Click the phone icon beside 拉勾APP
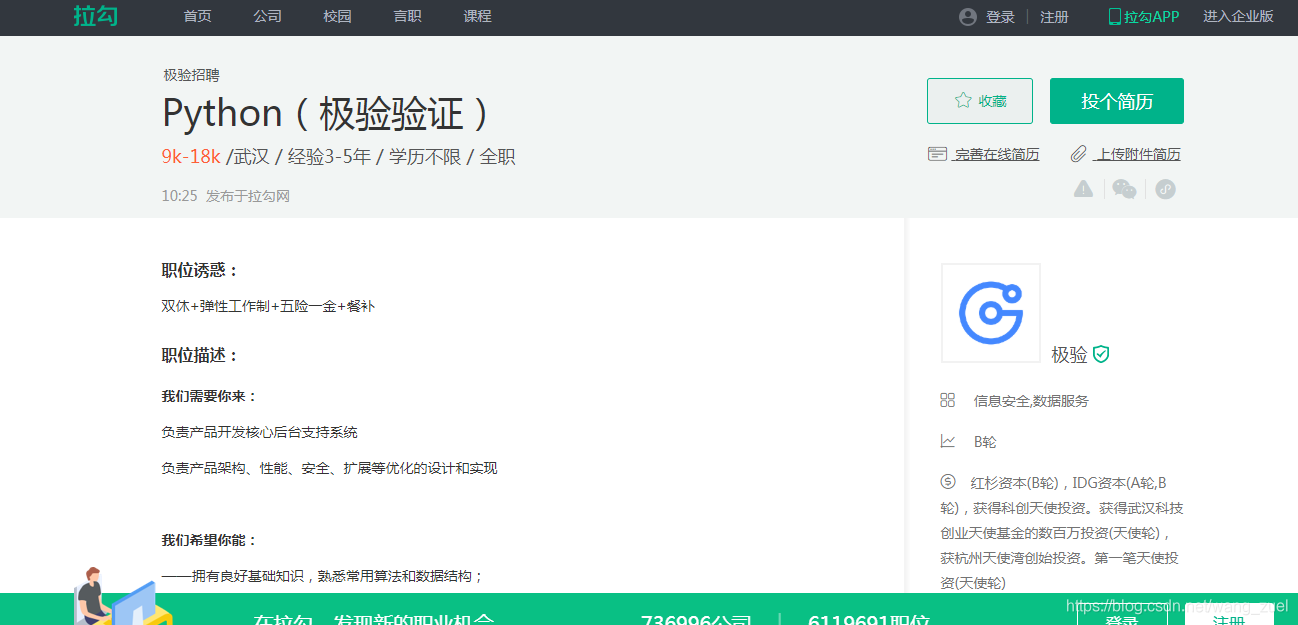Screen dimensions: 1298x625 click(x=1114, y=17)
